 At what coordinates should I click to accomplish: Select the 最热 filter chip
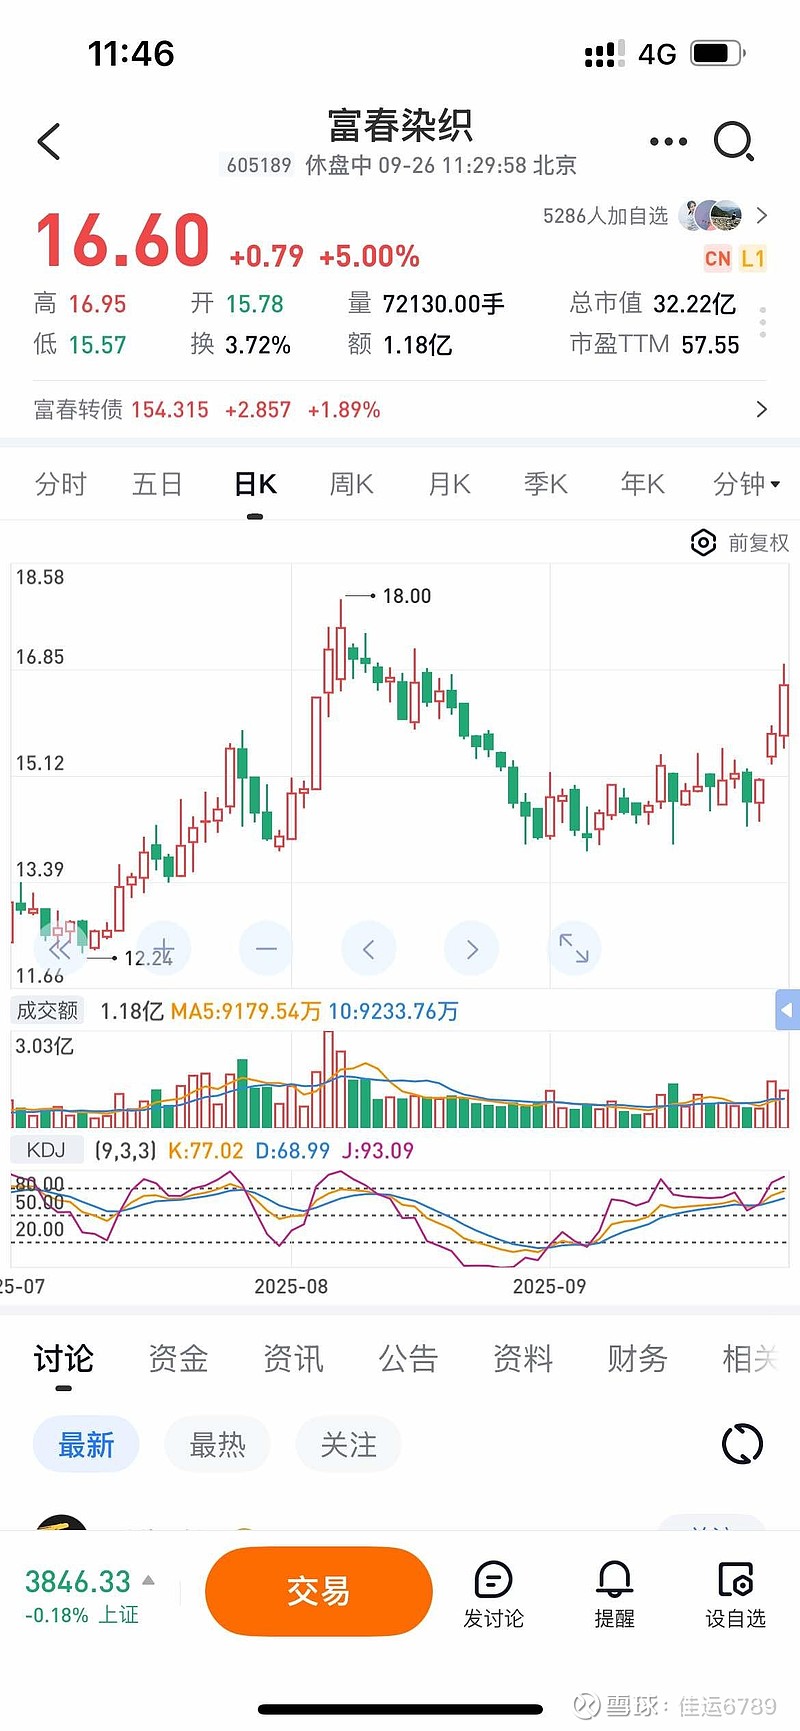tap(217, 1444)
